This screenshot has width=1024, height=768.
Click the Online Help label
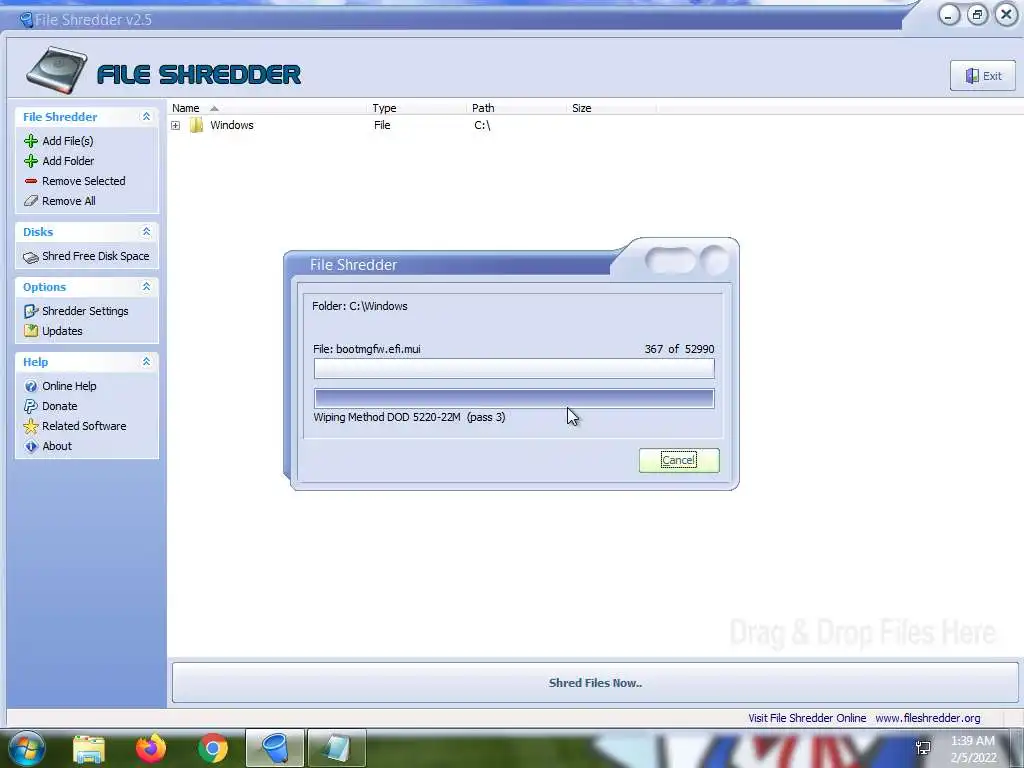[69, 386]
